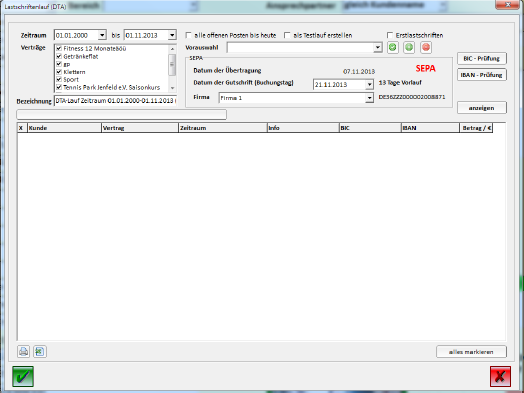Open the Firma dropdown list
The width and height of the screenshot is (524, 393).
click(369, 98)
